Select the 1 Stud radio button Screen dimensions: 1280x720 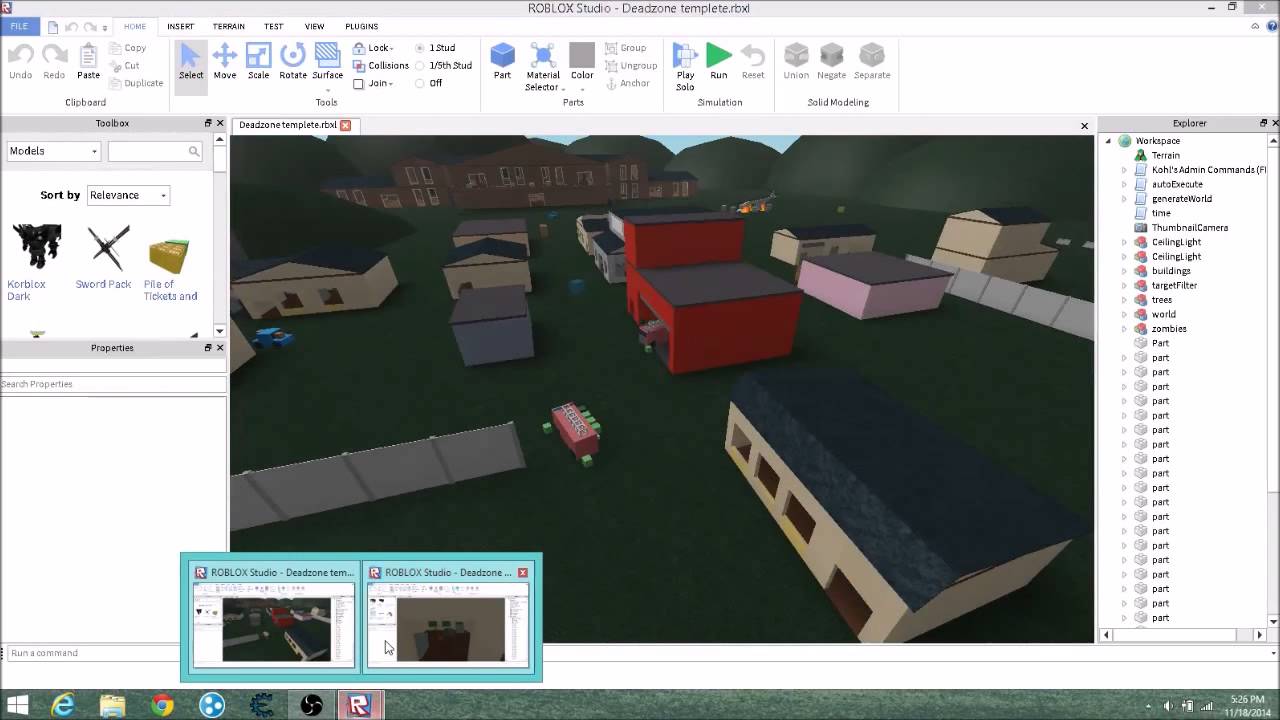tap(420, 48)
